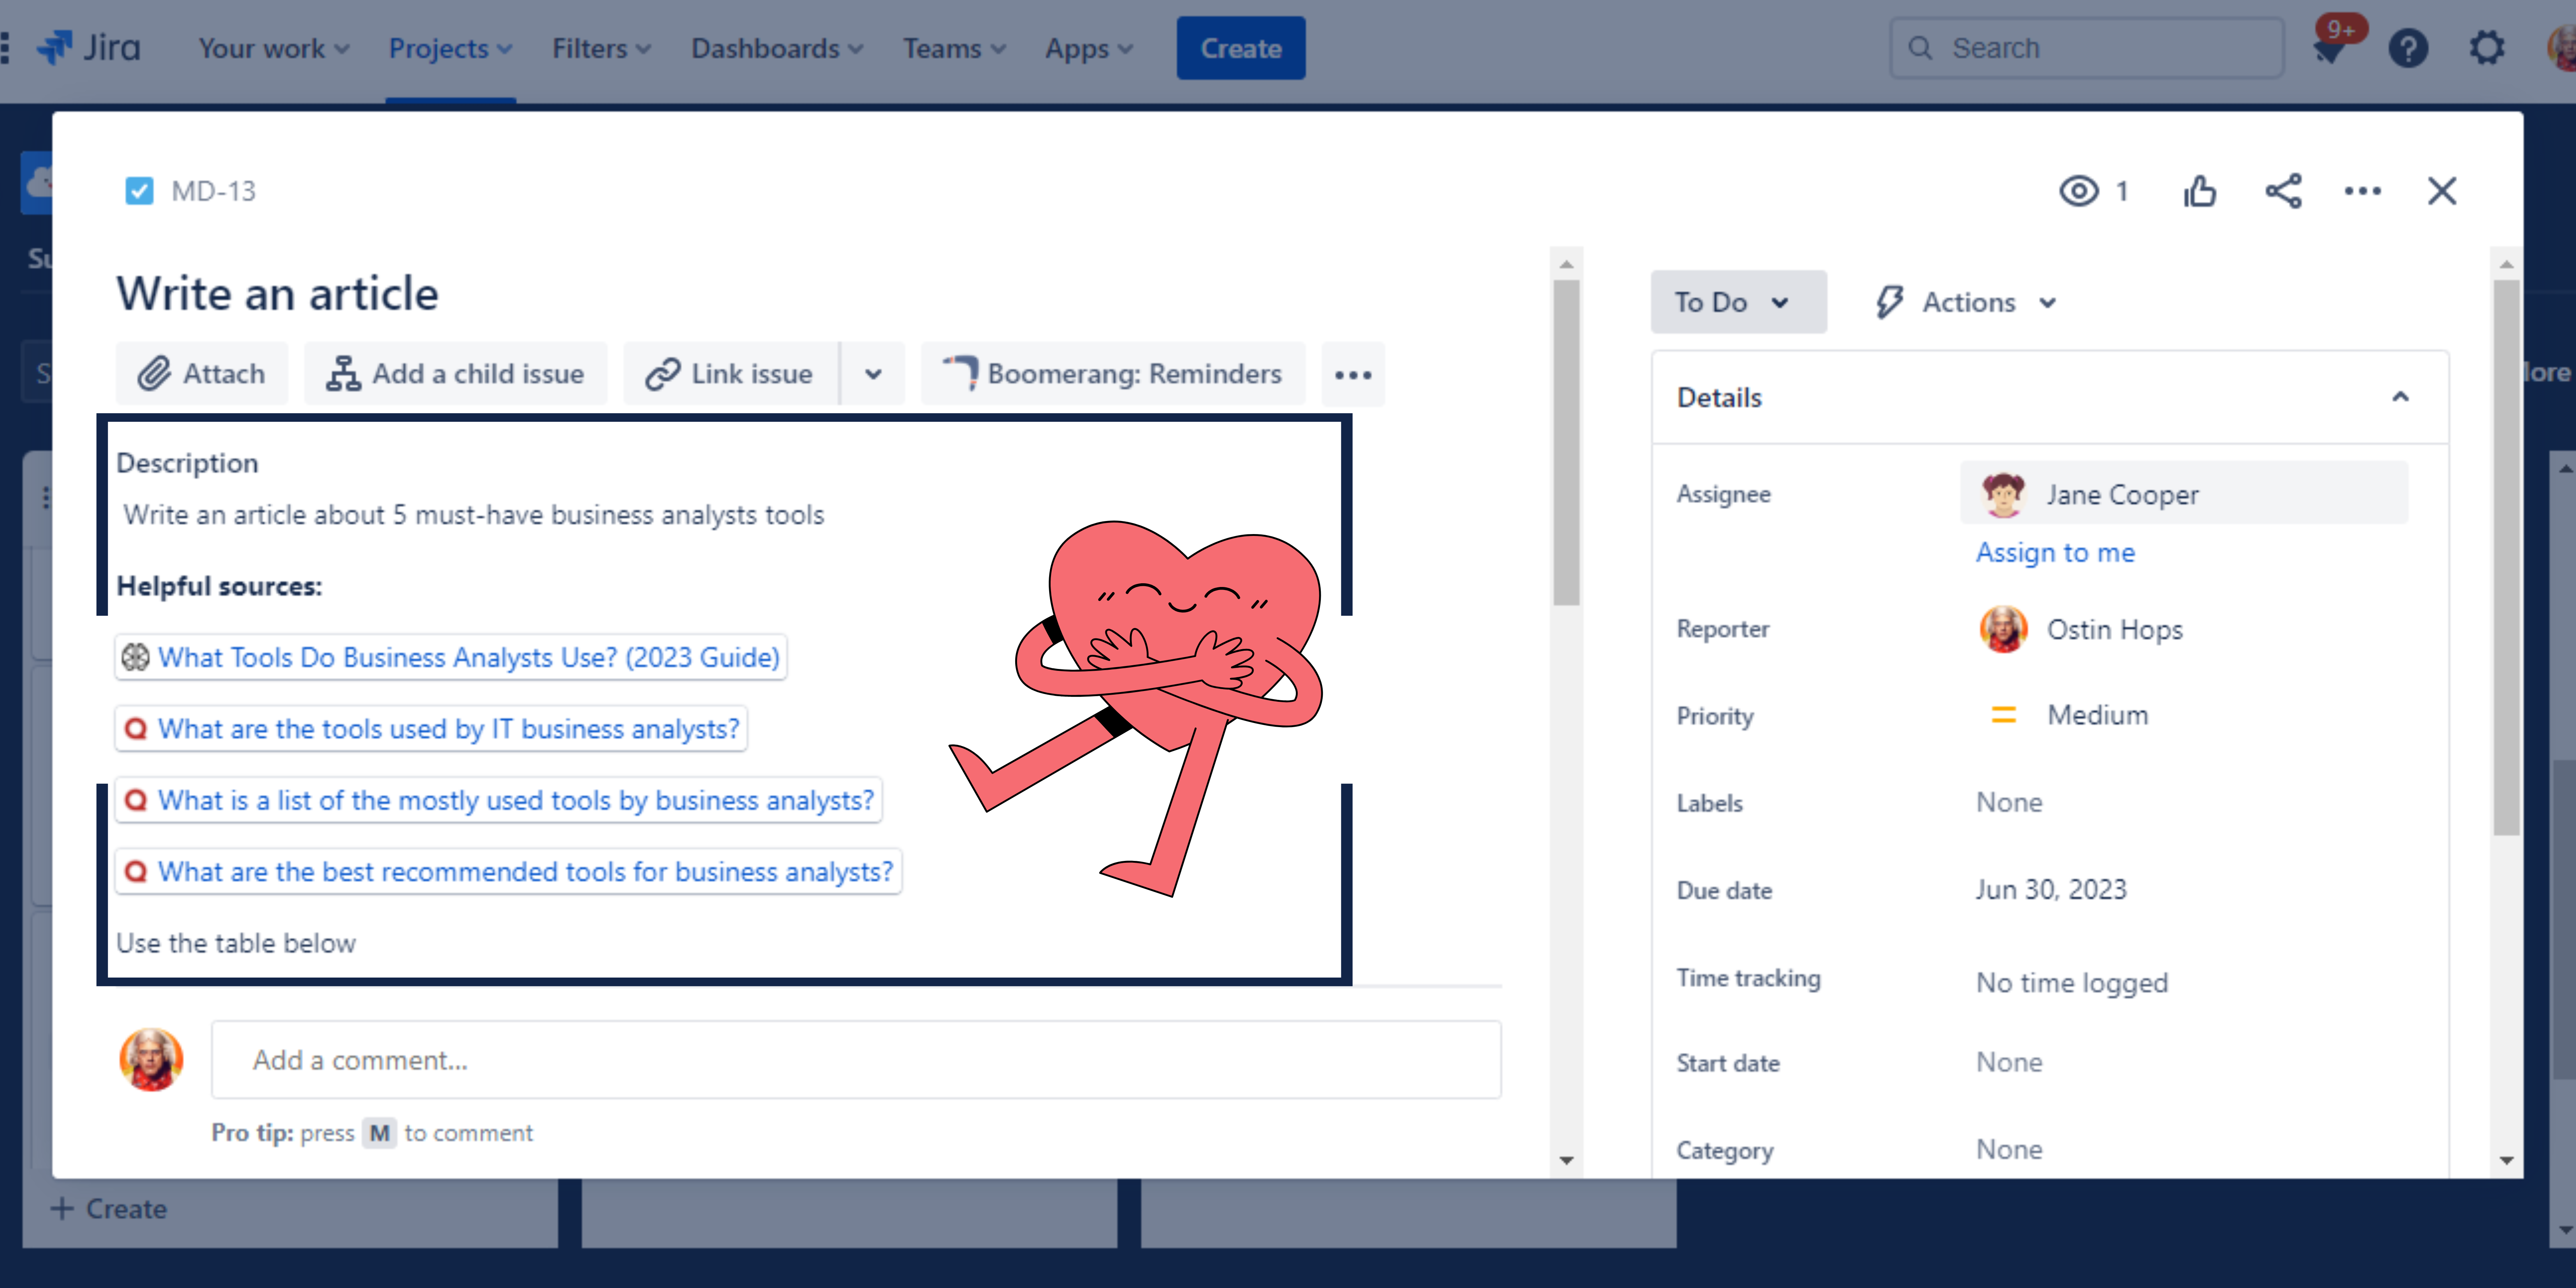Viewport: 2576px width, 1288px height.
Task: Open the Dashboards menu
Action: (x=777, y=48)
